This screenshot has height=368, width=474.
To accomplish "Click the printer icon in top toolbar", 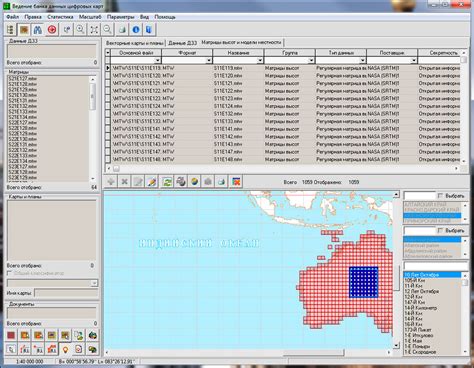I will [x=122, y=30].
